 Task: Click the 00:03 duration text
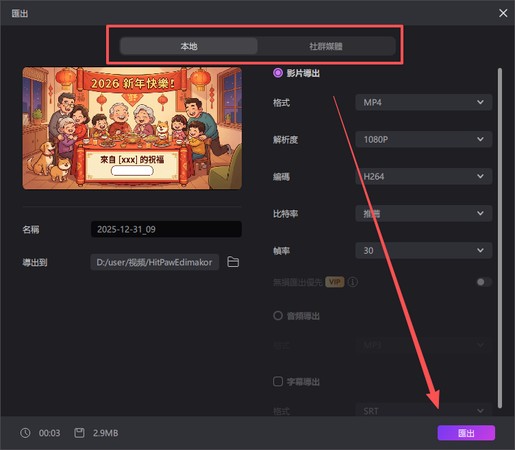(x=49, y=433)
